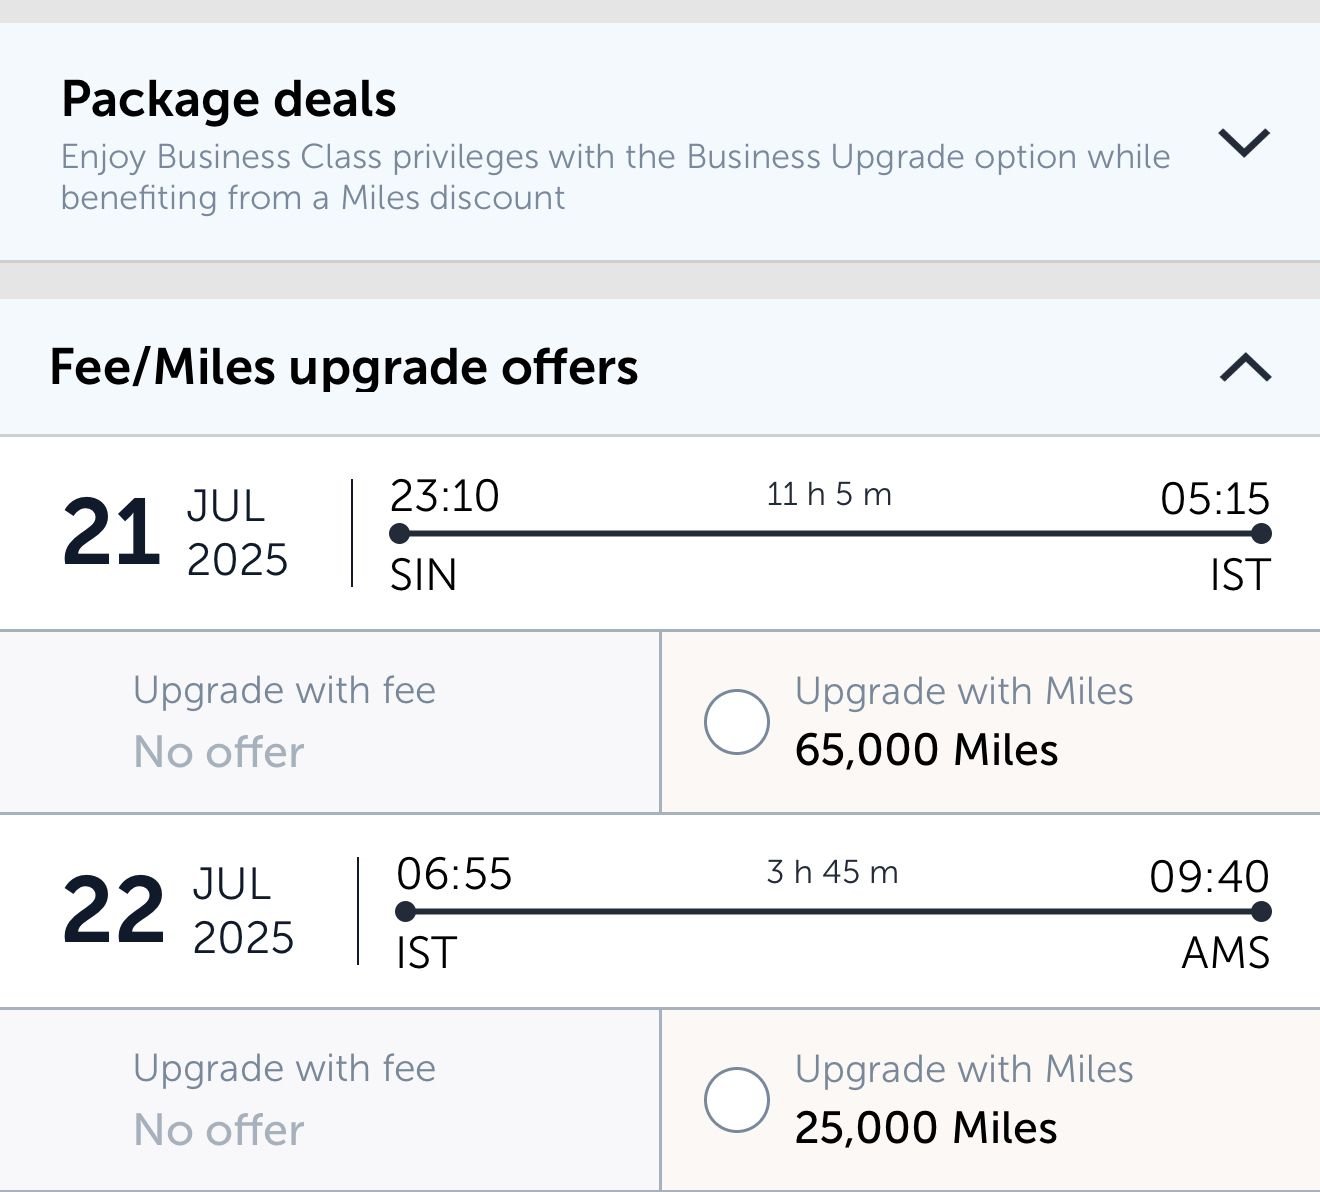Click the upward chevron next to upgrade offers
Image resolution: width=1320 pixels, height=1192 pixels.
click(1243, 368)
